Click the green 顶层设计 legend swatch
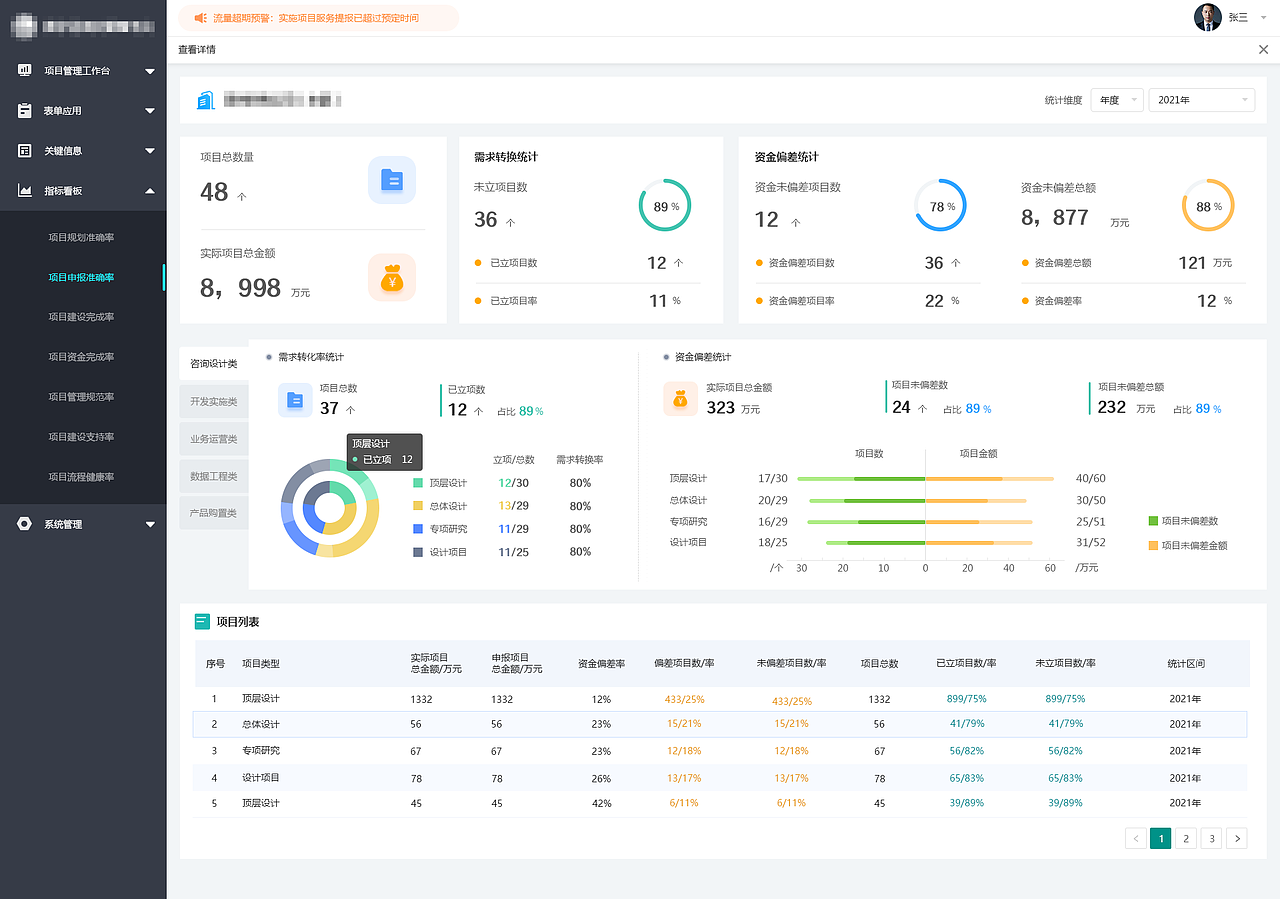The width and height of the screenshot is (1280, 899). tap(418, 483)
